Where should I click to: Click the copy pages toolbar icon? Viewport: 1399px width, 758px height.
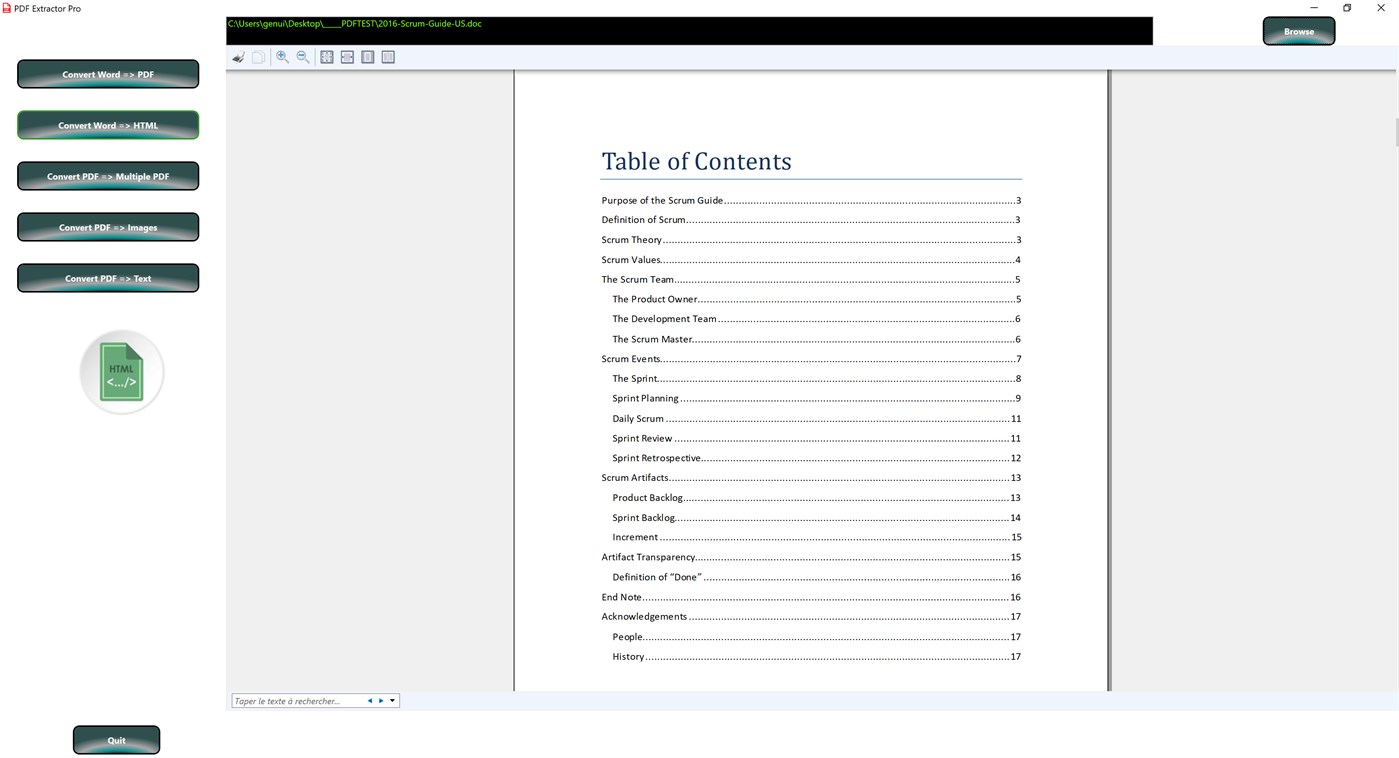[258, 56]
